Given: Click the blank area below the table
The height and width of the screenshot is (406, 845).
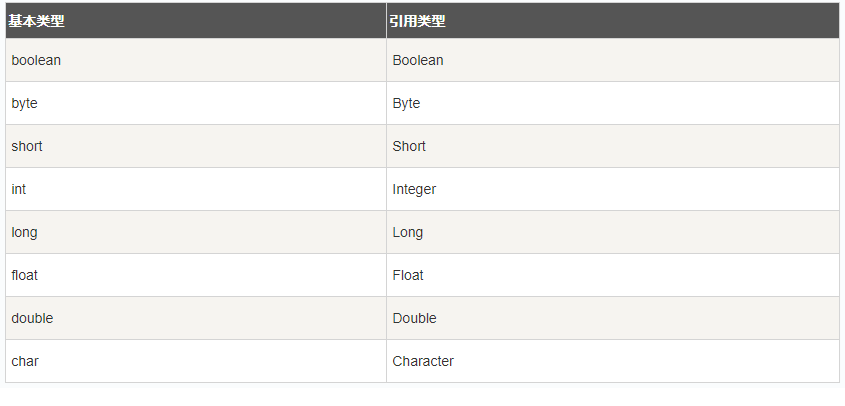Looking at the screenshot, I should click(x=422, y=395).
